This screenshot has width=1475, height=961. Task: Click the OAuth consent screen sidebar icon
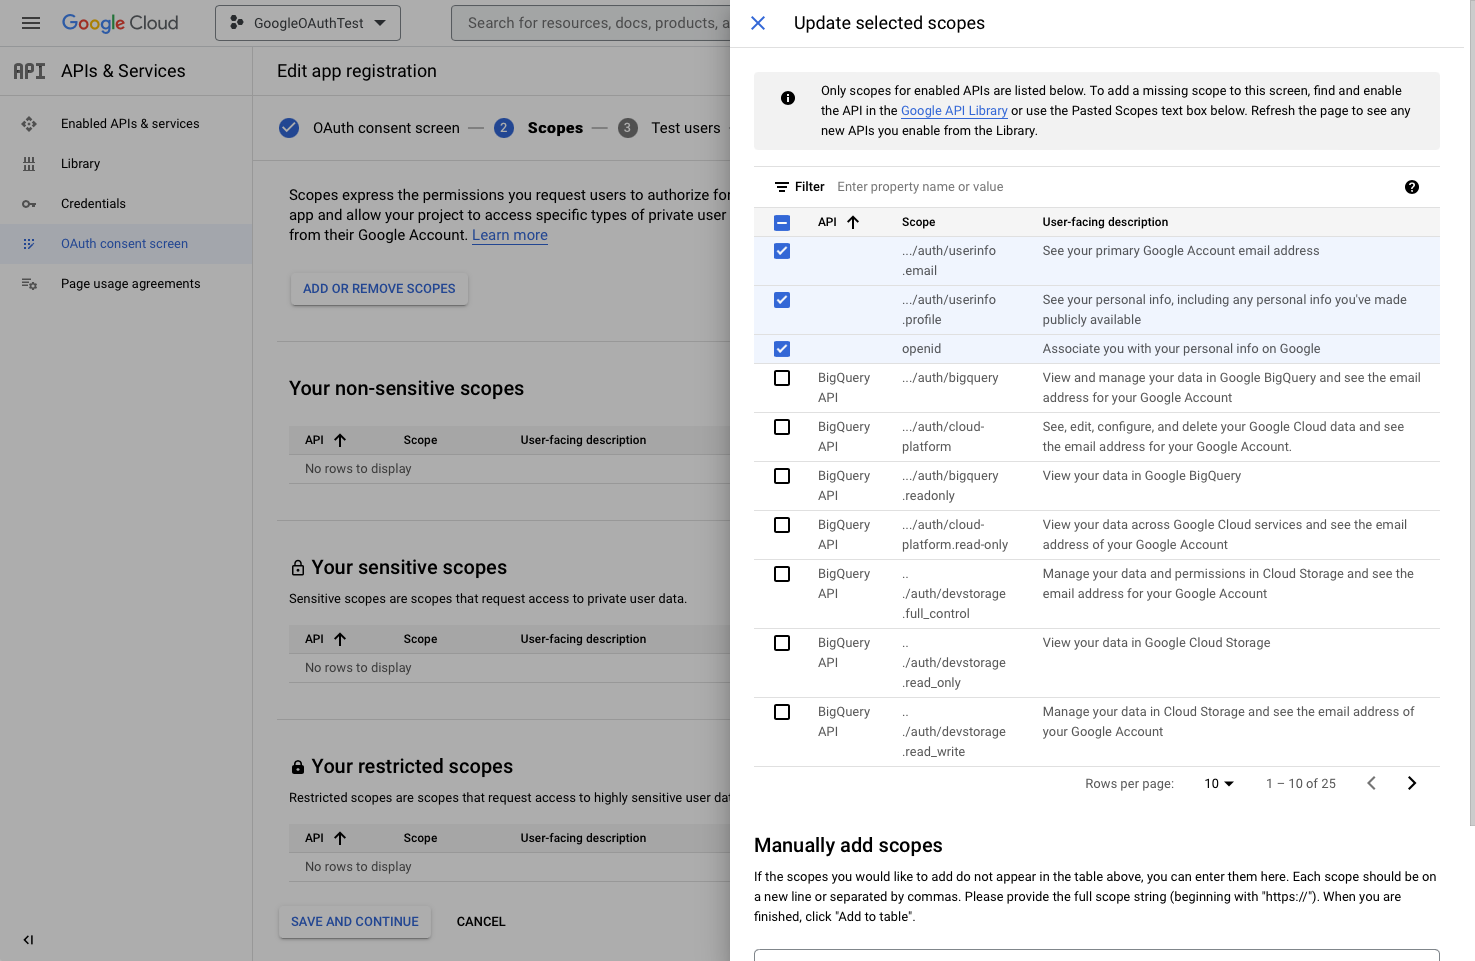pyautogui.click(x=29, y=244)
